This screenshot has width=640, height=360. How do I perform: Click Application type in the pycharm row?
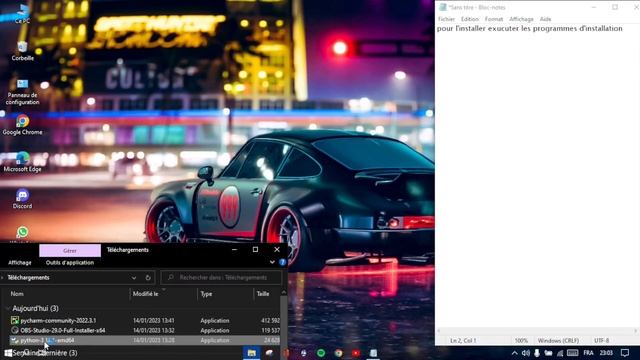coord(215,320)
